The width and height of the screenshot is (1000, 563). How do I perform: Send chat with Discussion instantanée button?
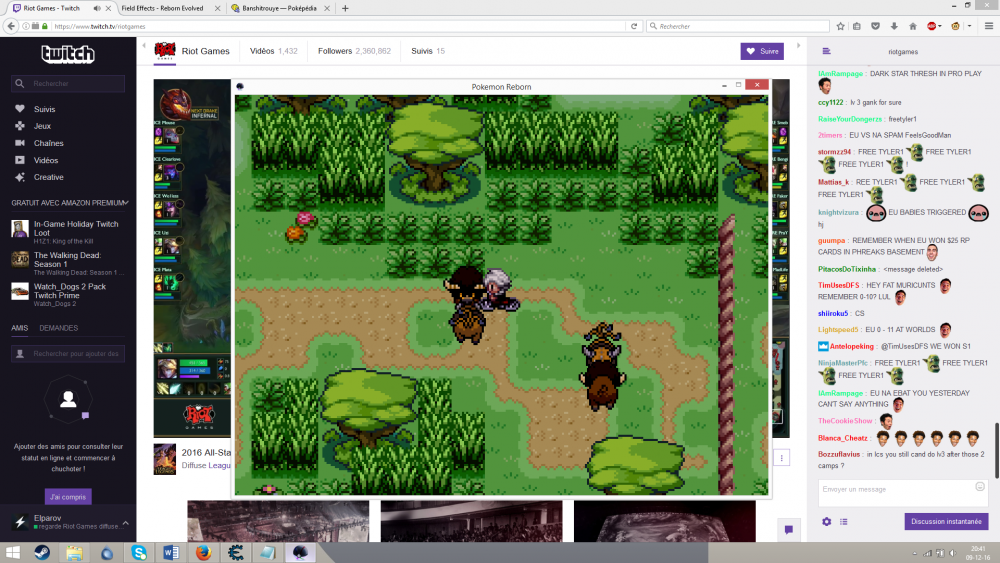click(x=946, y=521)
